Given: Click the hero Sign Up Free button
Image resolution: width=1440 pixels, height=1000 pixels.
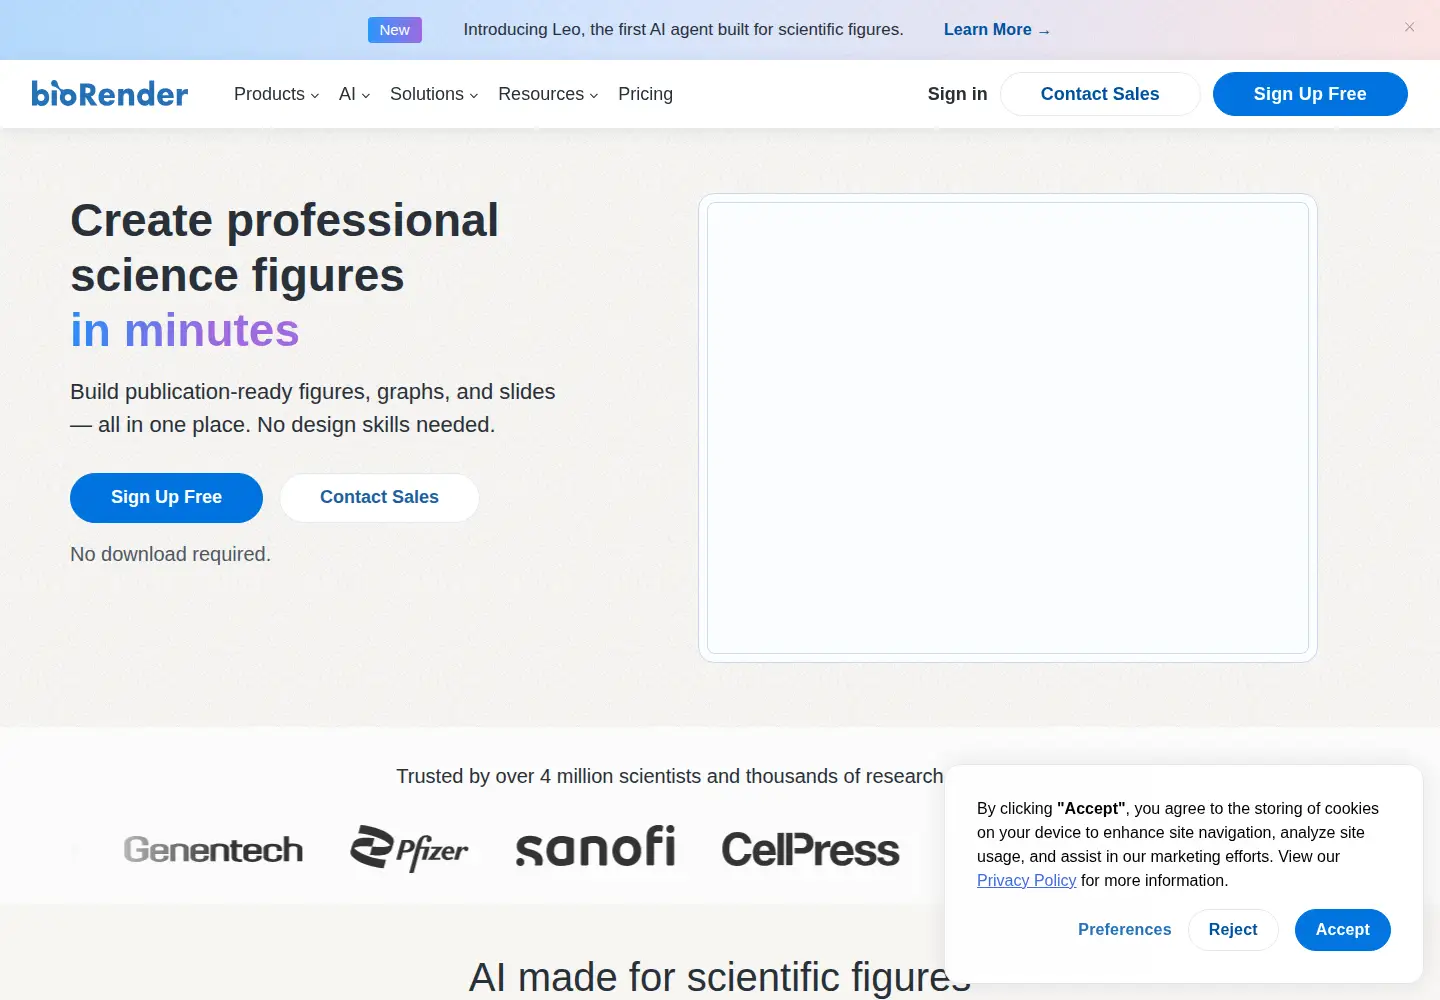Looking at the screenshot, I should point(166,498).
